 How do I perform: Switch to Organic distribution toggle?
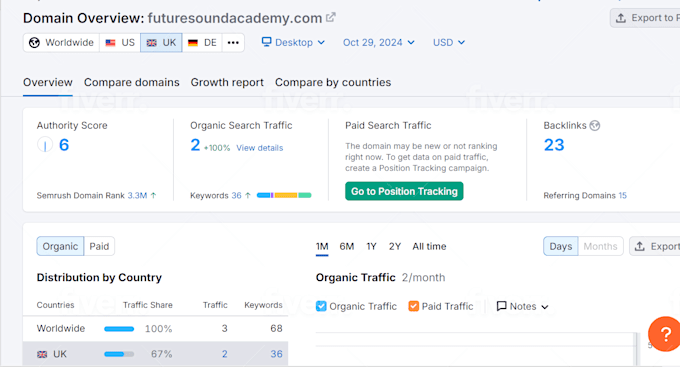(x=60, y=246)
